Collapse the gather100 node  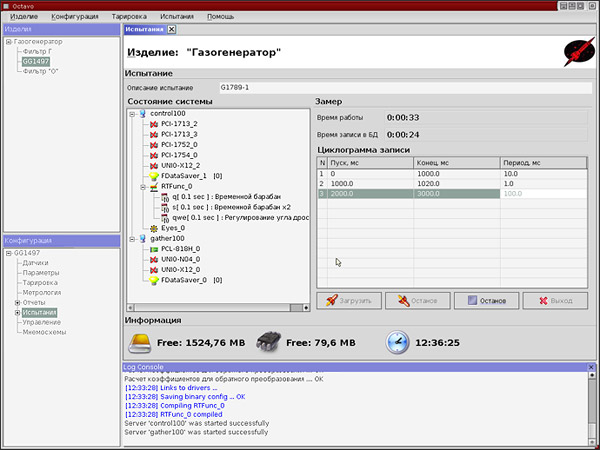click(132, 239)
